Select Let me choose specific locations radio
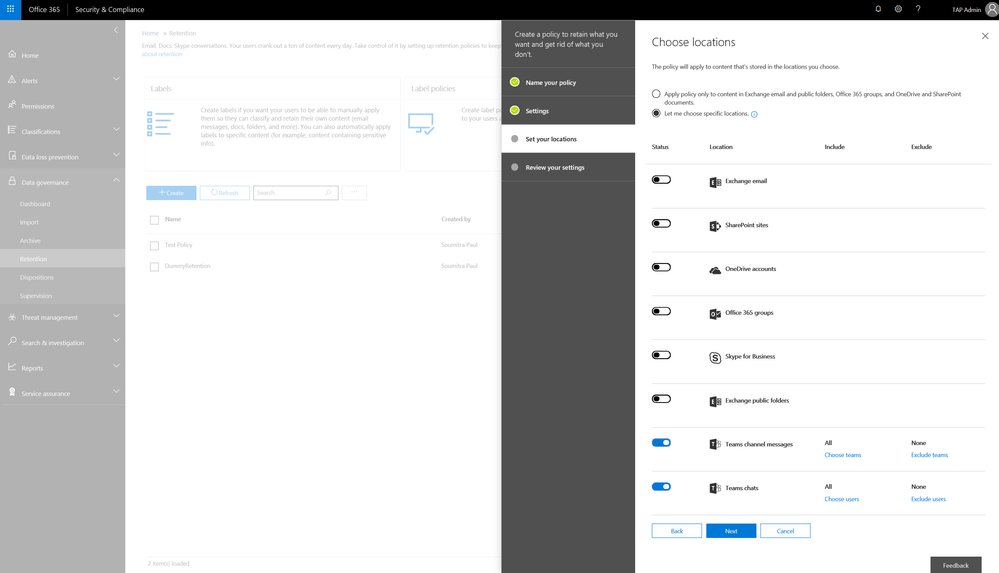Viewport: 999px width, 573px height. coord(656,113)
